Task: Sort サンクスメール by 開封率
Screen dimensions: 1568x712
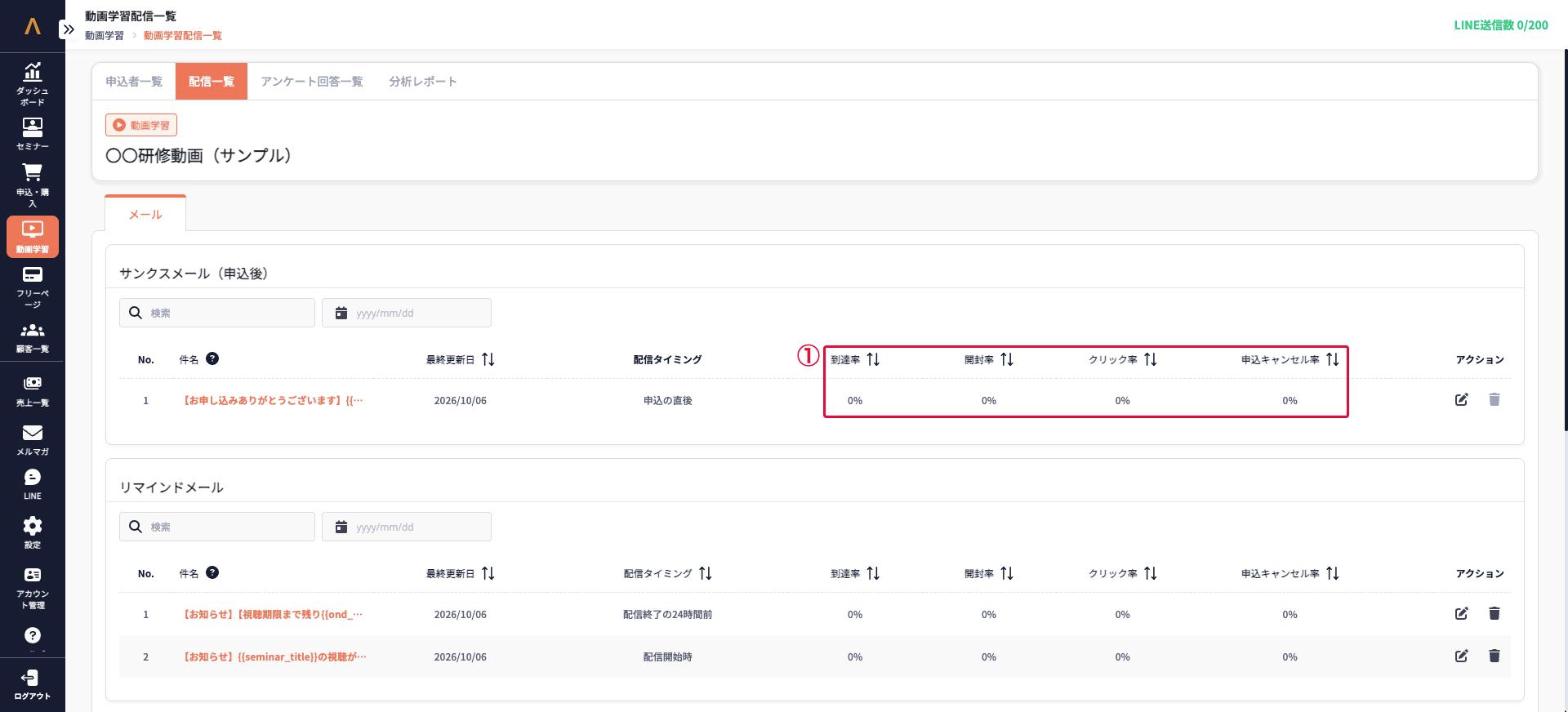Action: [x=1007, y=360]
